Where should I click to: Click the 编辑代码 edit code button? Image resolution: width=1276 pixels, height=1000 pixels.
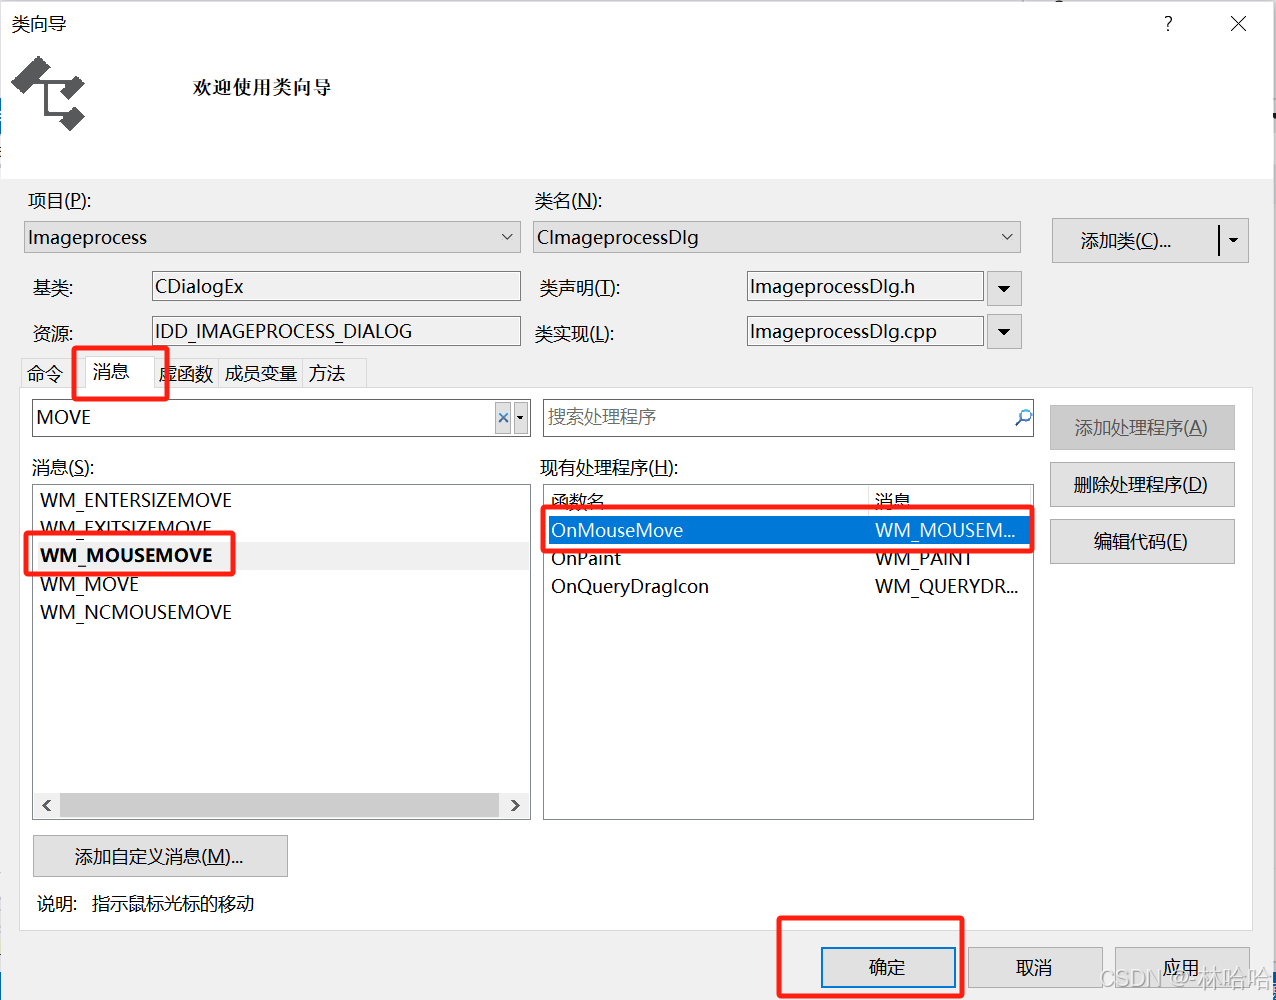tap(1141, 541)
